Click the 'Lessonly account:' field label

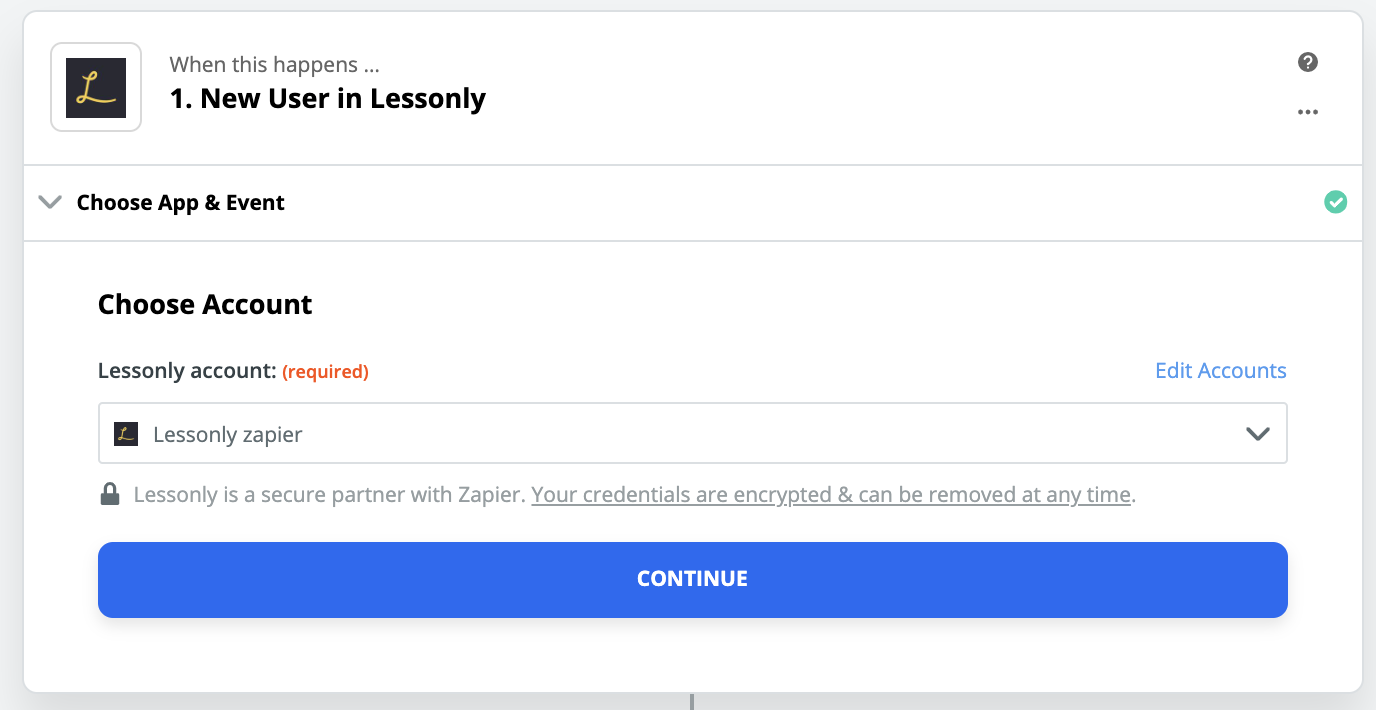(x=187, y=371)
